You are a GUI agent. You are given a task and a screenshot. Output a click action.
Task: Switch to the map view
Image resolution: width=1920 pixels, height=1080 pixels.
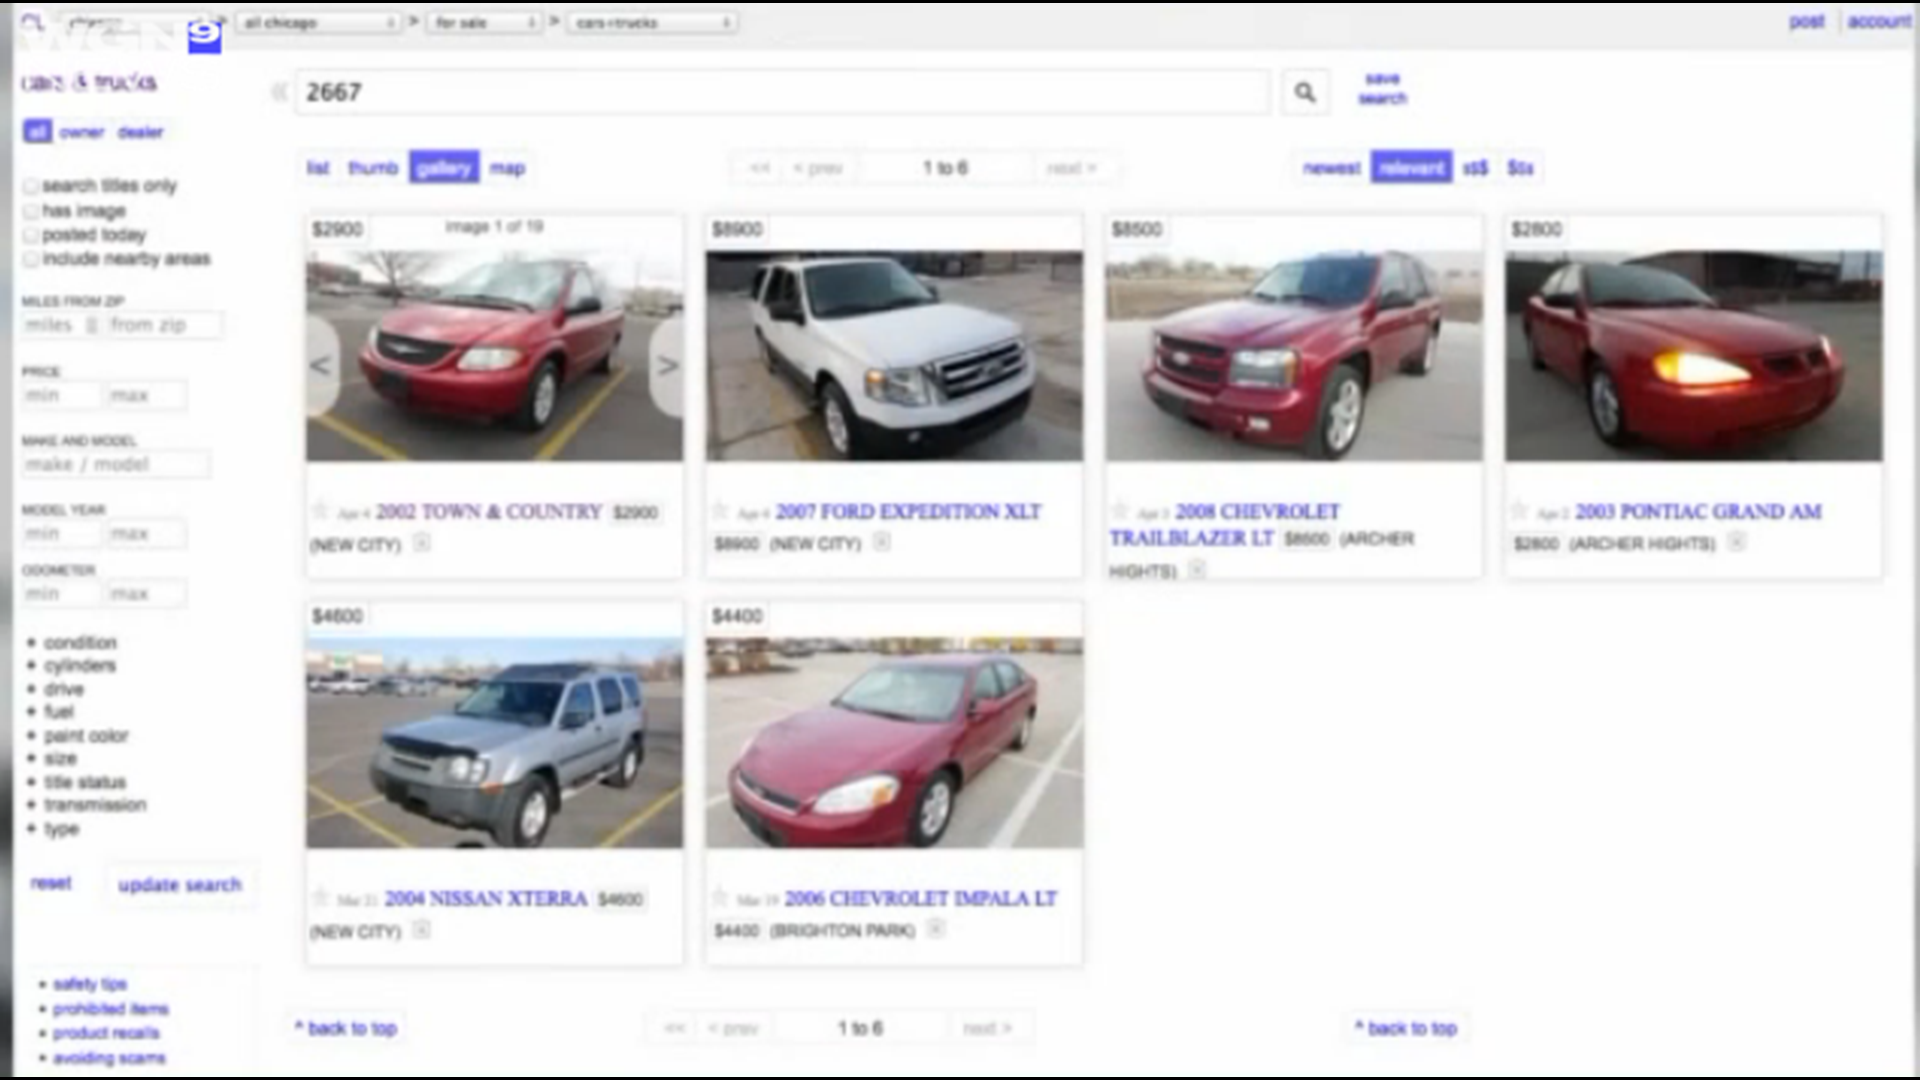pos(508,167)
